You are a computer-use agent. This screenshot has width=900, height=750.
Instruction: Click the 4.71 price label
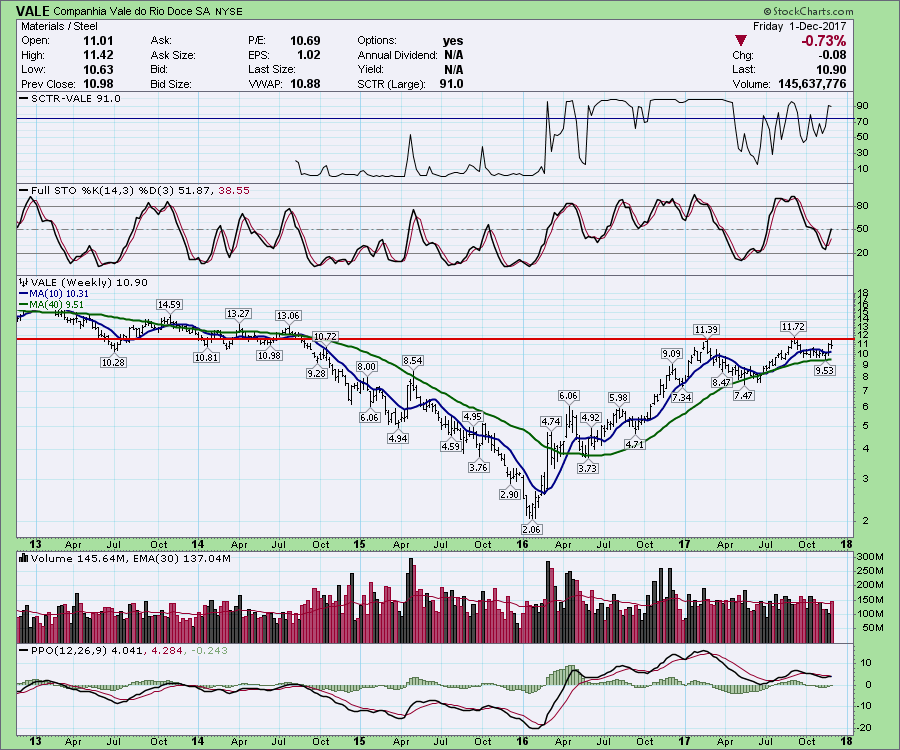634,444
